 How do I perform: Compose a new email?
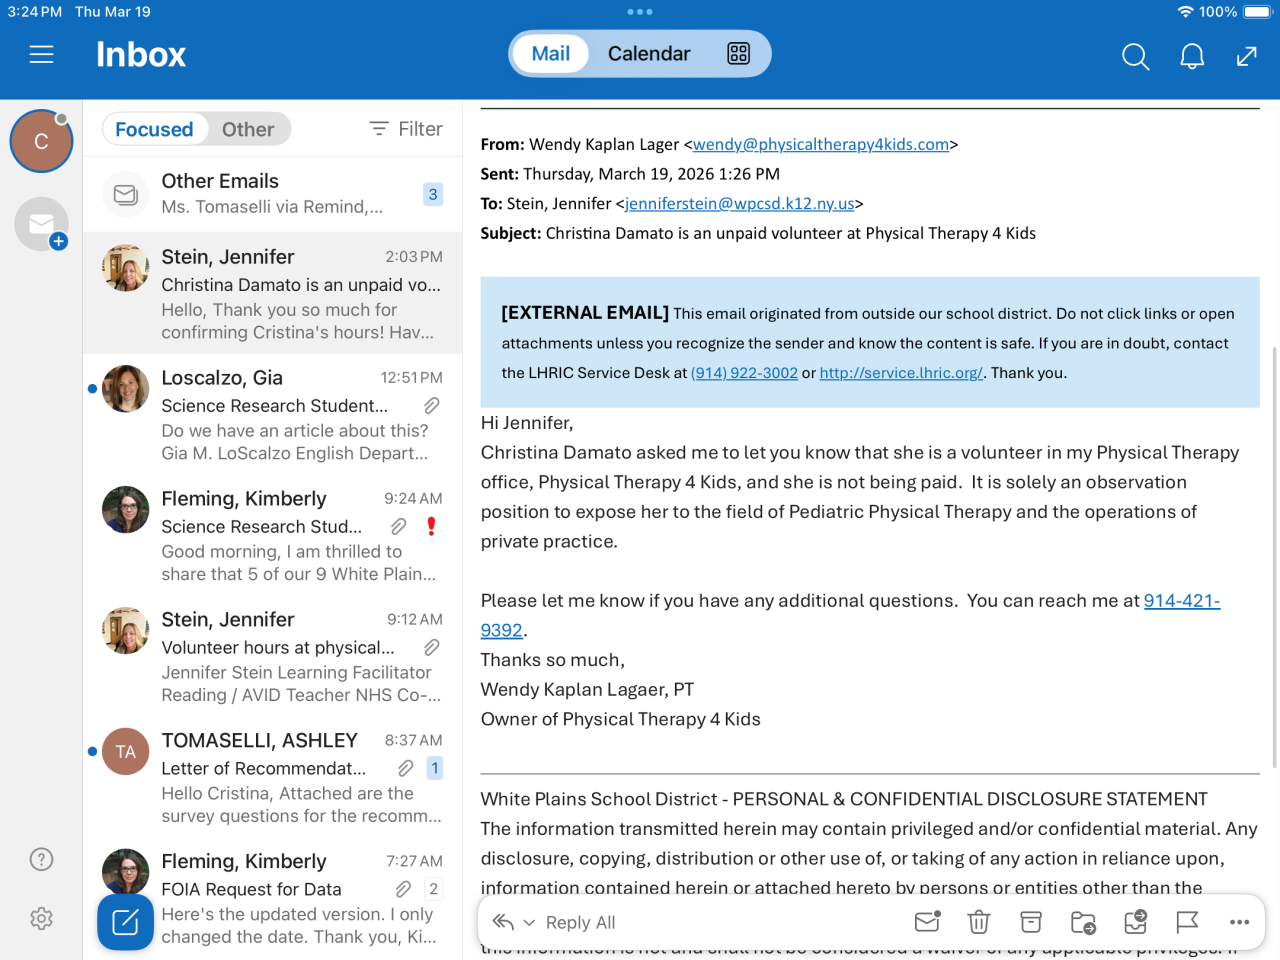coord(125,922)
